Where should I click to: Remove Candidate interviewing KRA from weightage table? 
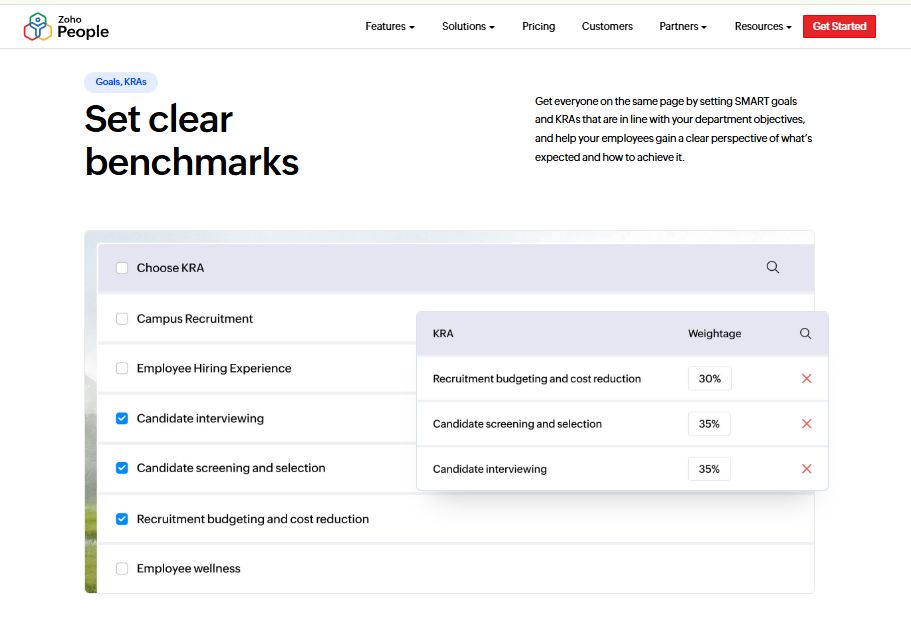click(806, 469)
